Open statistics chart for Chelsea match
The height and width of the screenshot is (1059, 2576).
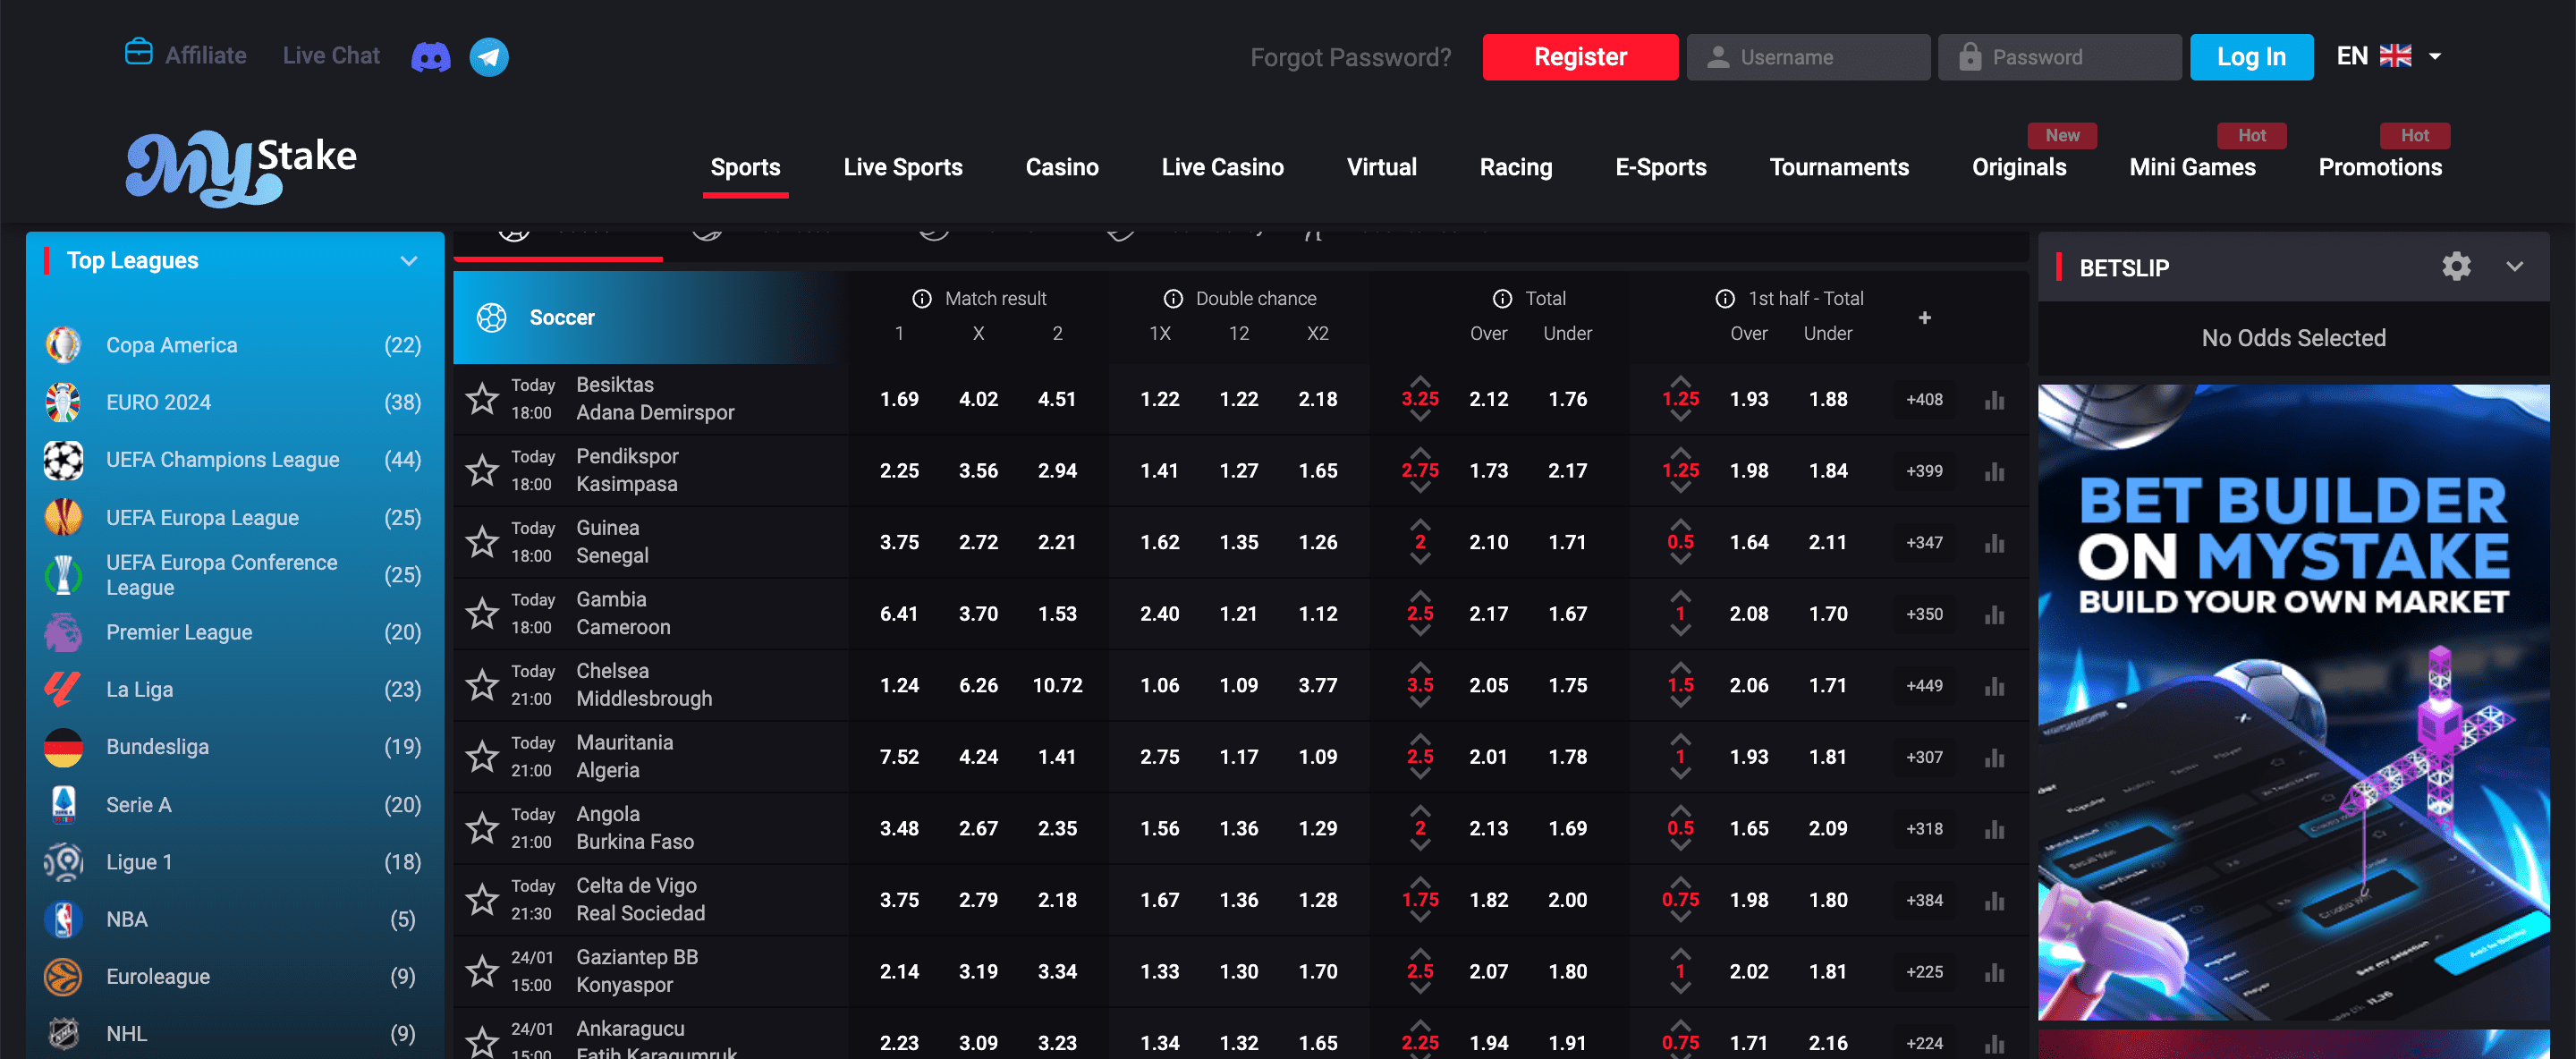(1994, 686)
